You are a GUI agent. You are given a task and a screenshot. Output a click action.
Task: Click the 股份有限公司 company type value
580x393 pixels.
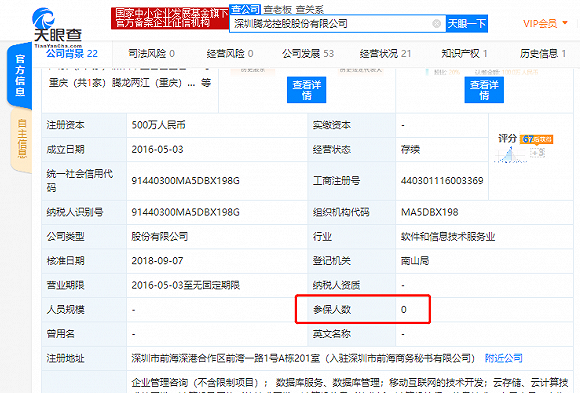(159, 236)
